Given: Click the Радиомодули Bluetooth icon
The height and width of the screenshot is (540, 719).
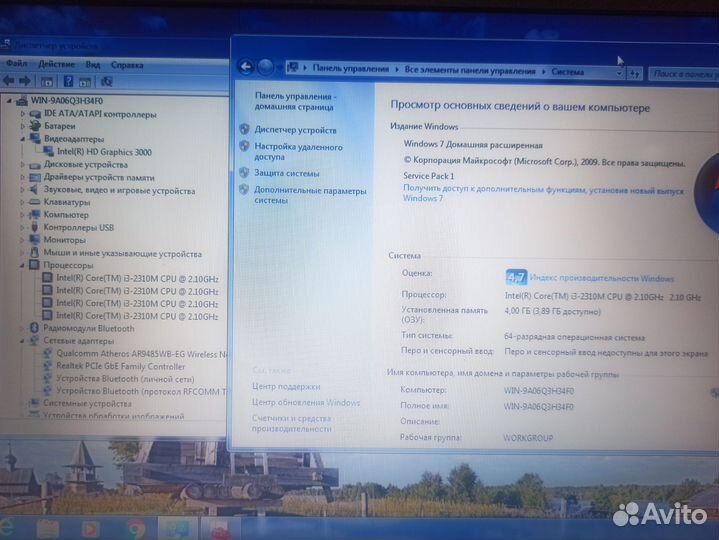Looking at the screenshot, I should (x=34, y=328).
